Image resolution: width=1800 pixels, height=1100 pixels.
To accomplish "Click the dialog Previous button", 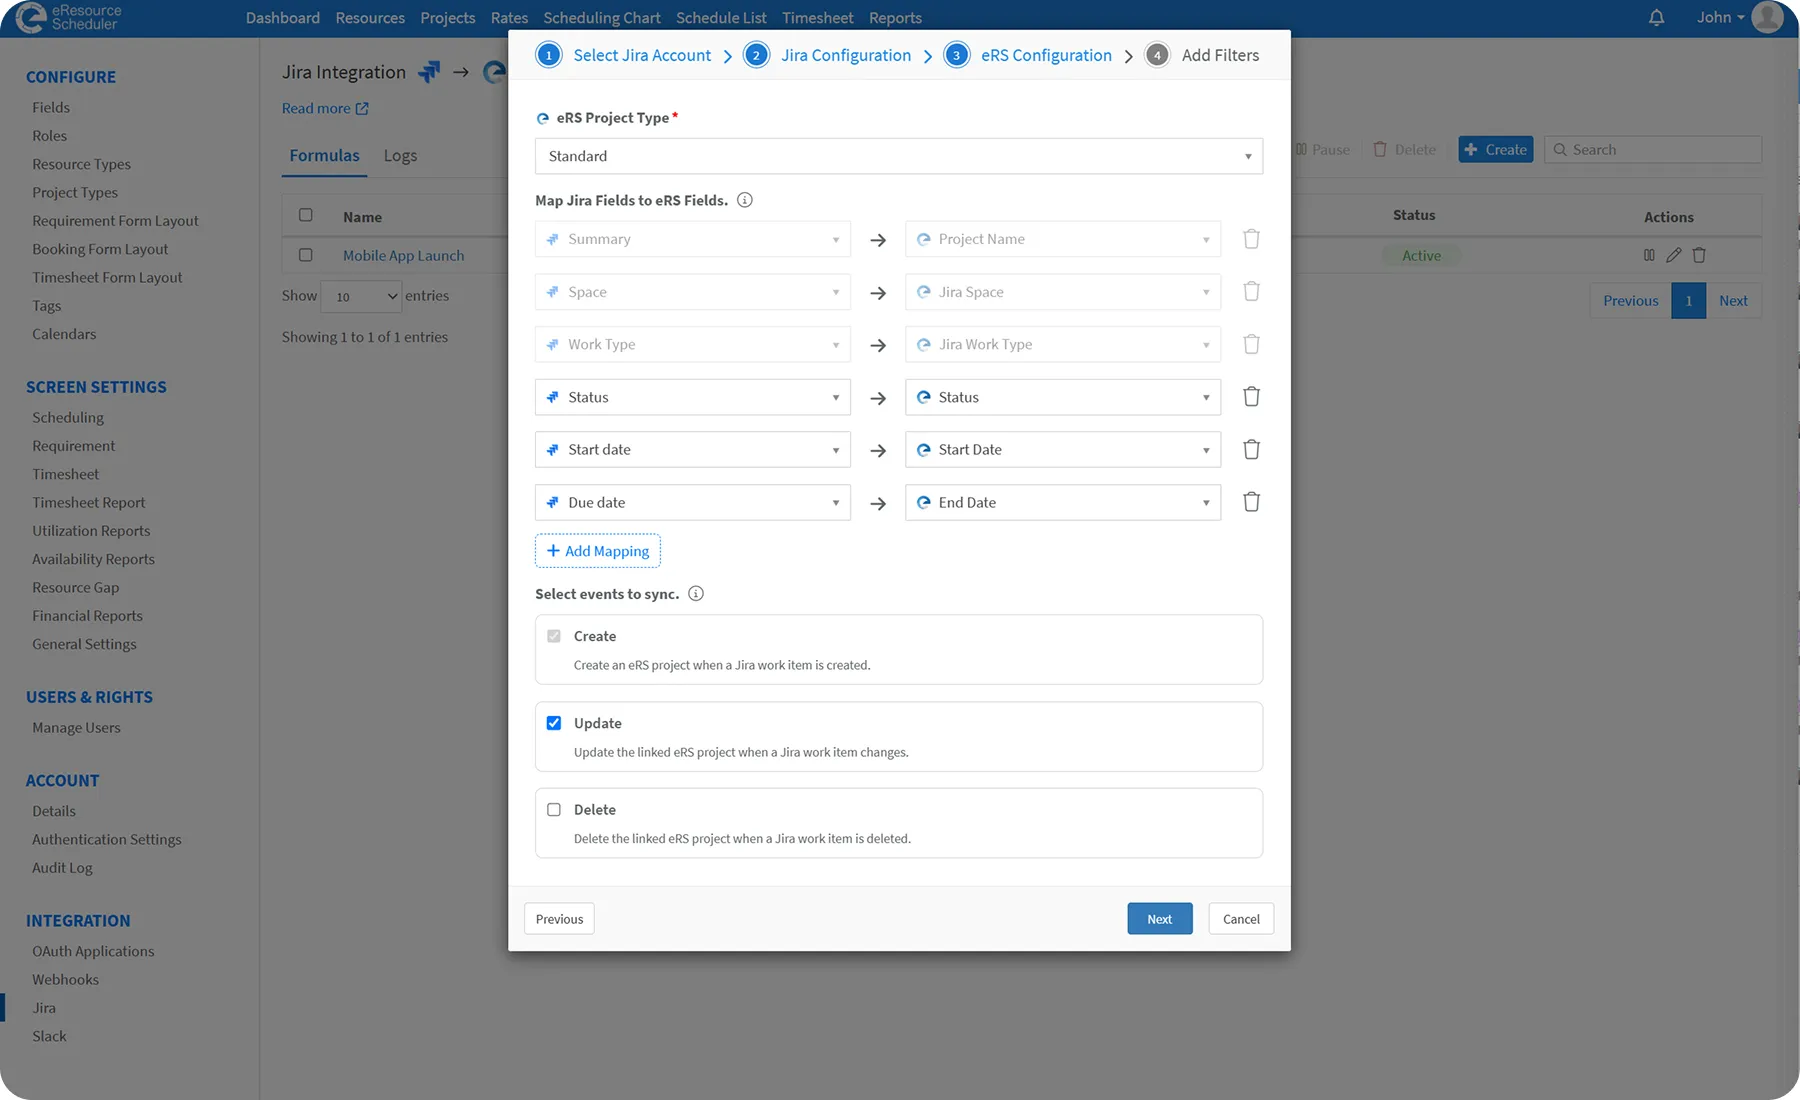I will [559, 919].
